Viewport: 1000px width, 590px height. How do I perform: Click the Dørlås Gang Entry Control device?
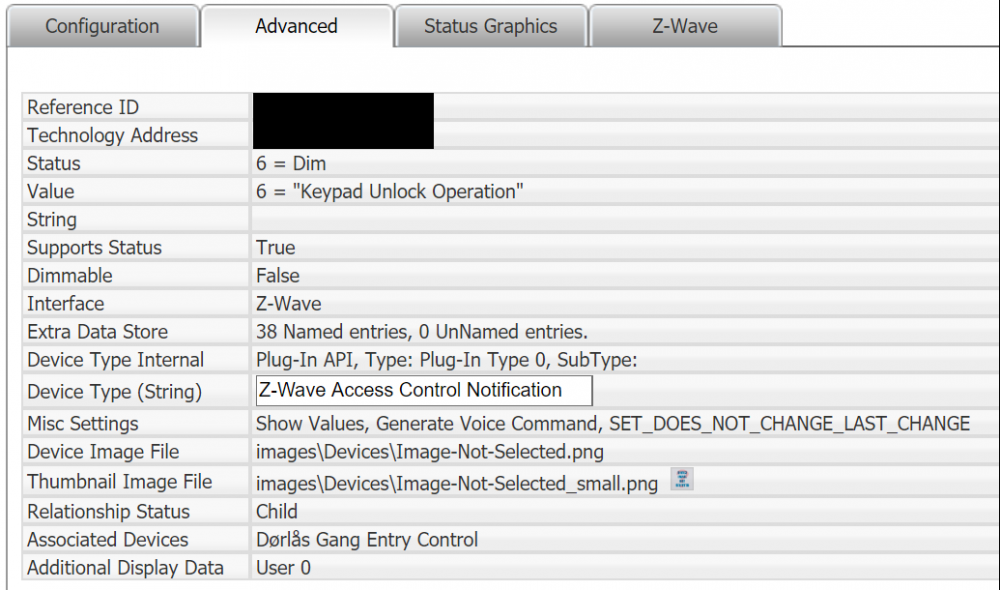[x=367, y=539]
